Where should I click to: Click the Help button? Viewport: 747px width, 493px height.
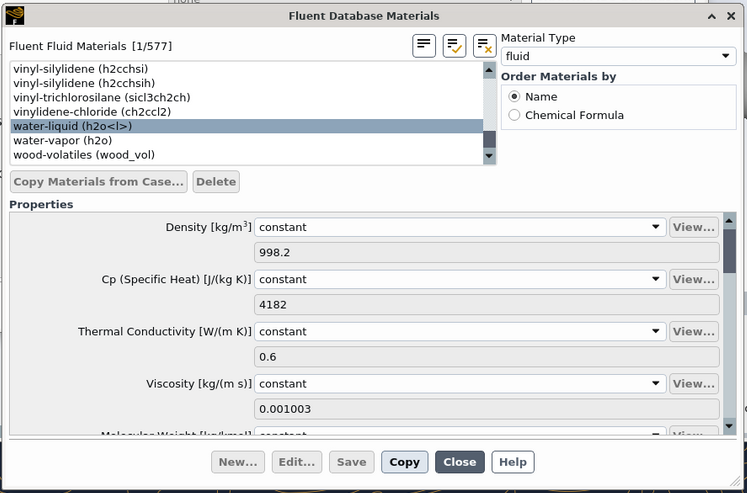[512, 462]
